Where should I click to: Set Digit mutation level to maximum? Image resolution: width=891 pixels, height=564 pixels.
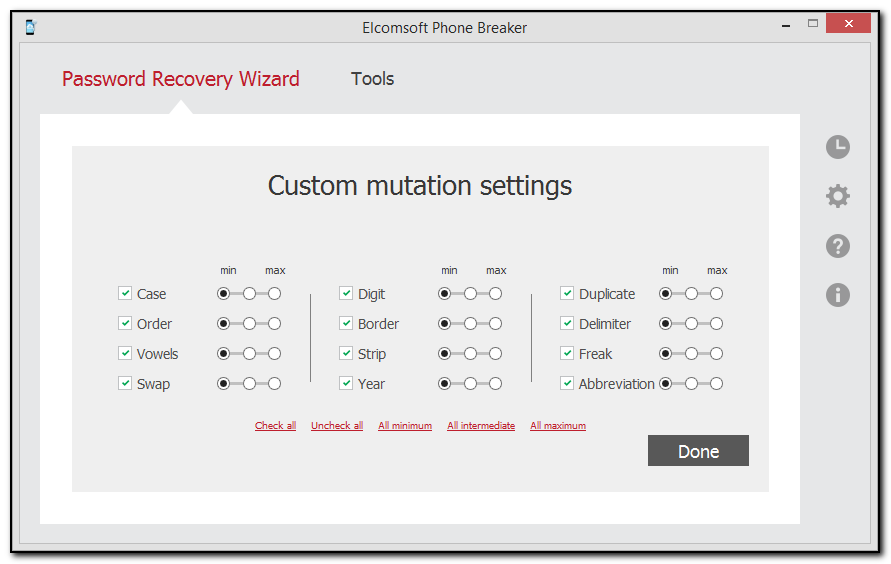coord(495,294)
